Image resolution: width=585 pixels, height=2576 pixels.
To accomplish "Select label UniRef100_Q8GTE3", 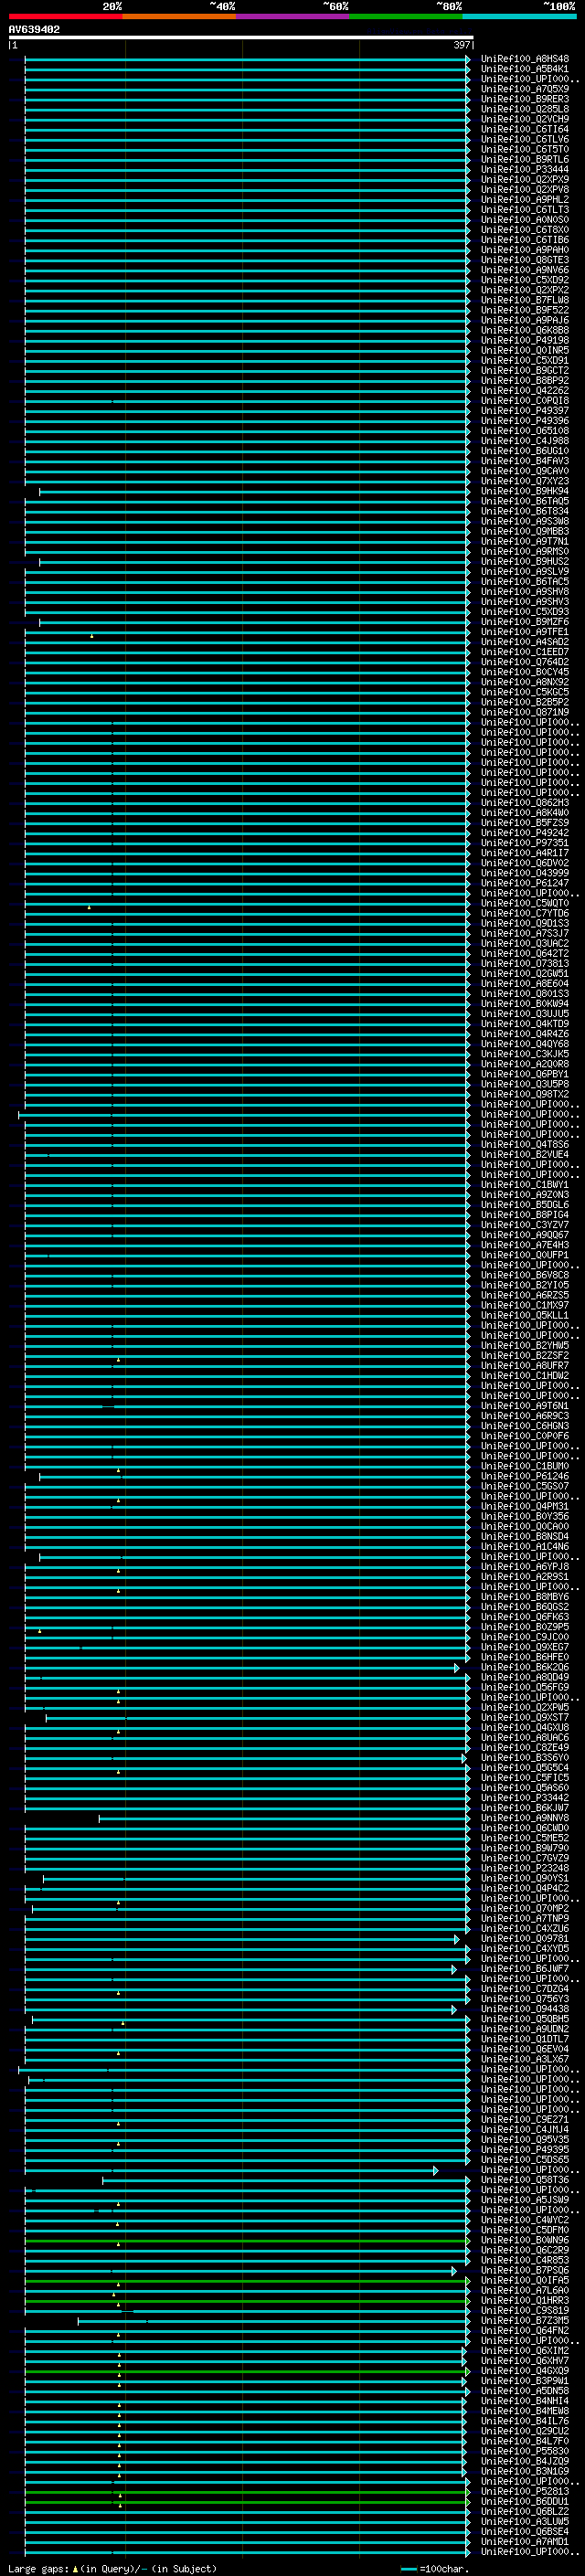I will click(x=525, y=260).
